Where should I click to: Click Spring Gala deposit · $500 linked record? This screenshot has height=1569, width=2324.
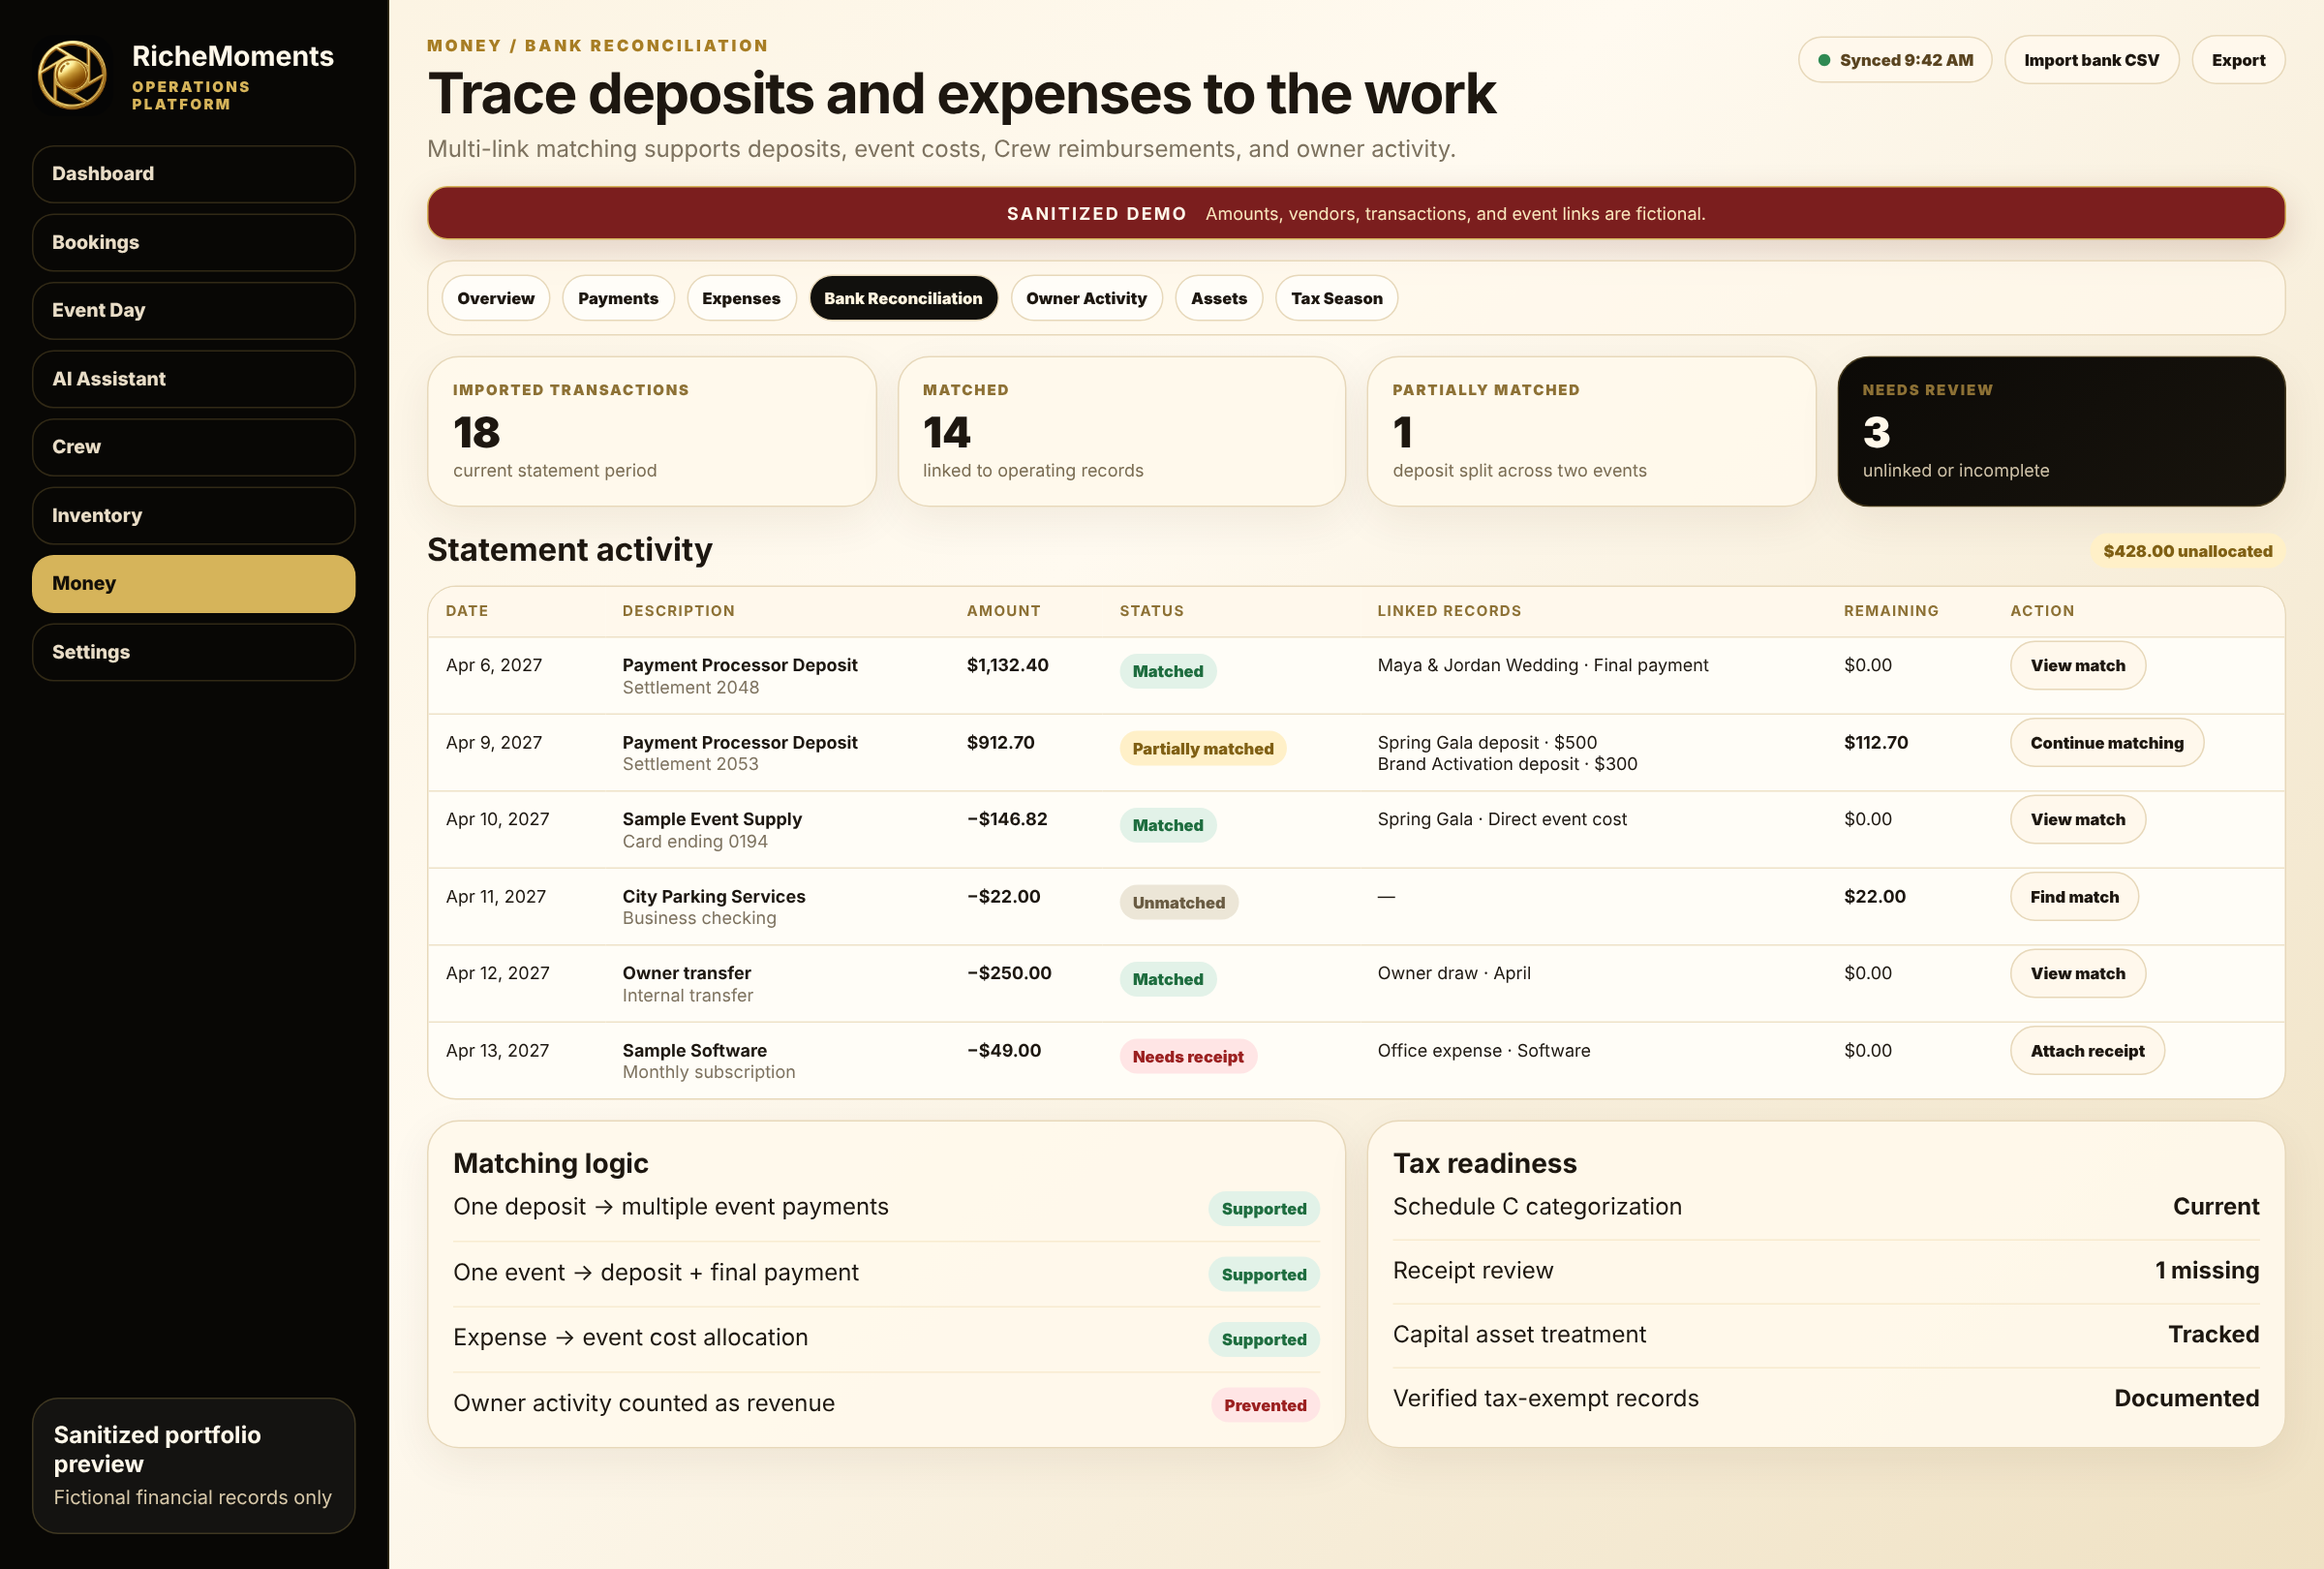click(1486, 743)
